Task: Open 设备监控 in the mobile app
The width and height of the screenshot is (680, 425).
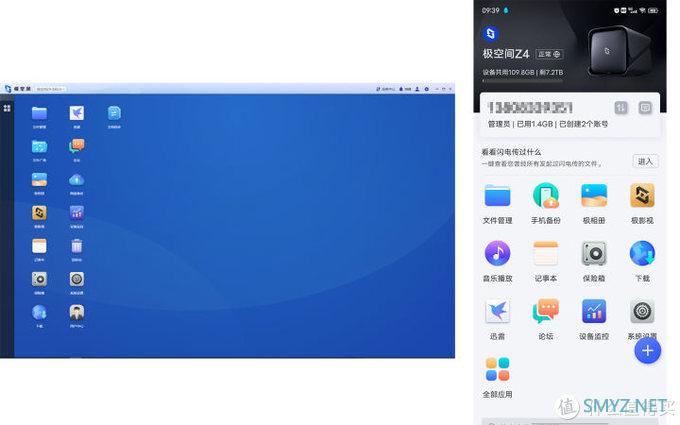Action: point(594,311)
